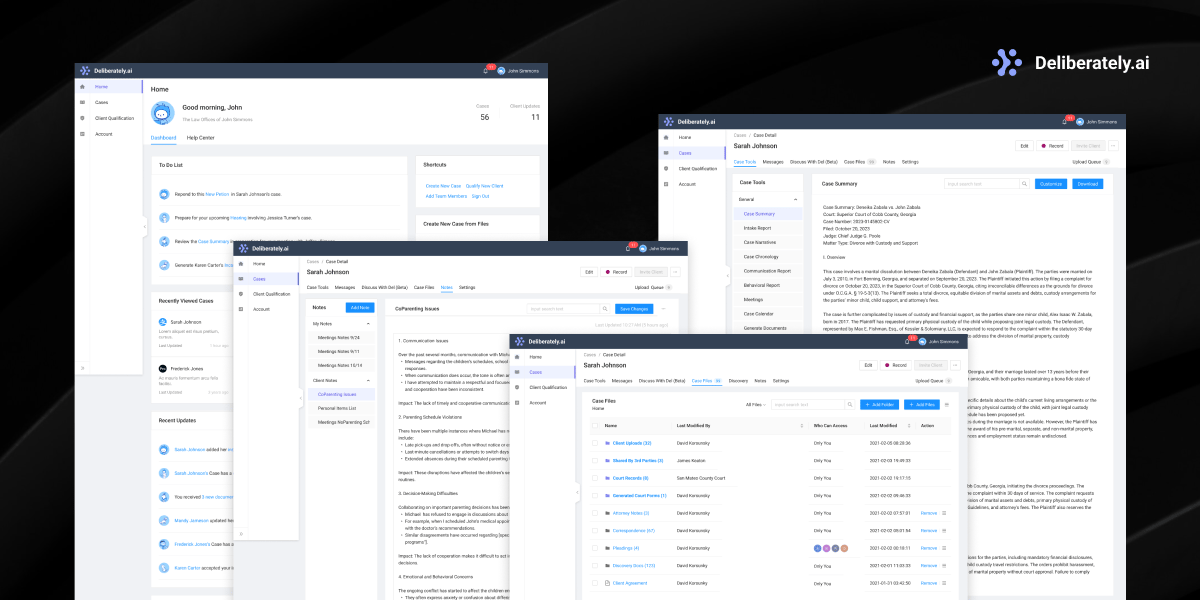Tick checkbox for Correspondence folder
The width and height of the screenshot is (1200, 600).
coord(595,530)
